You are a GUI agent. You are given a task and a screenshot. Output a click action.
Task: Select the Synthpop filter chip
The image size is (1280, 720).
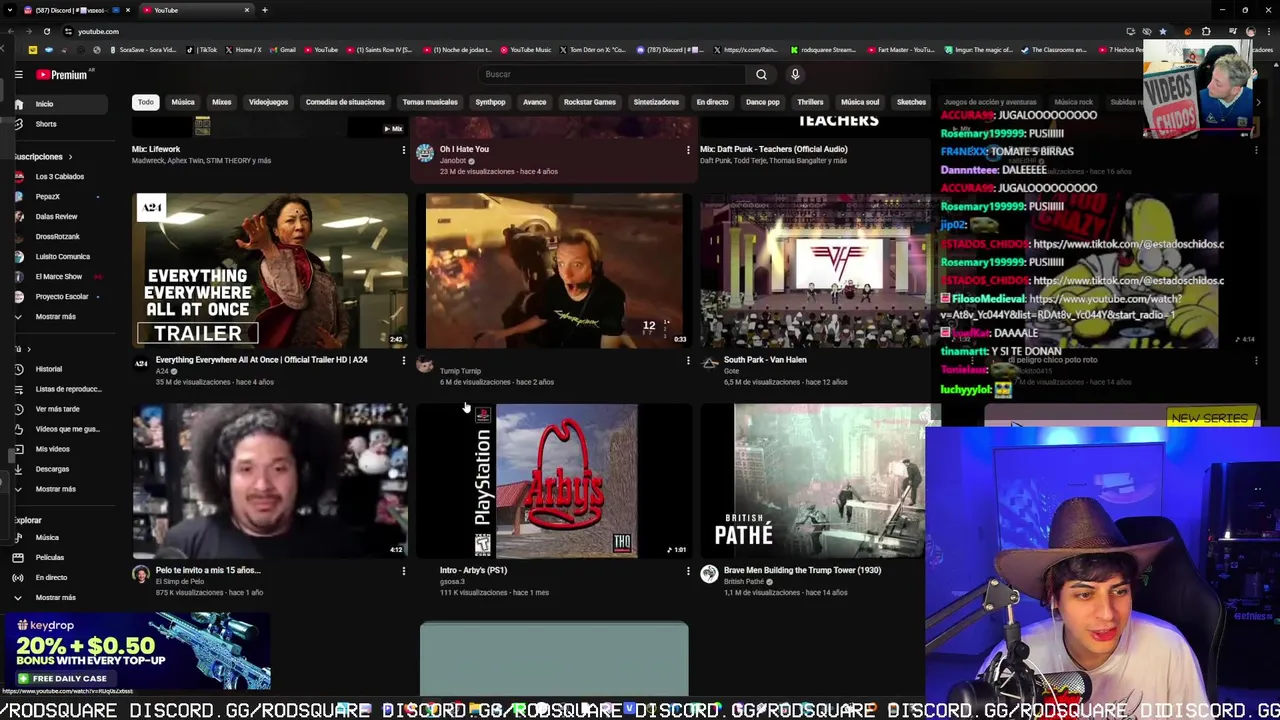coord(490,102)
